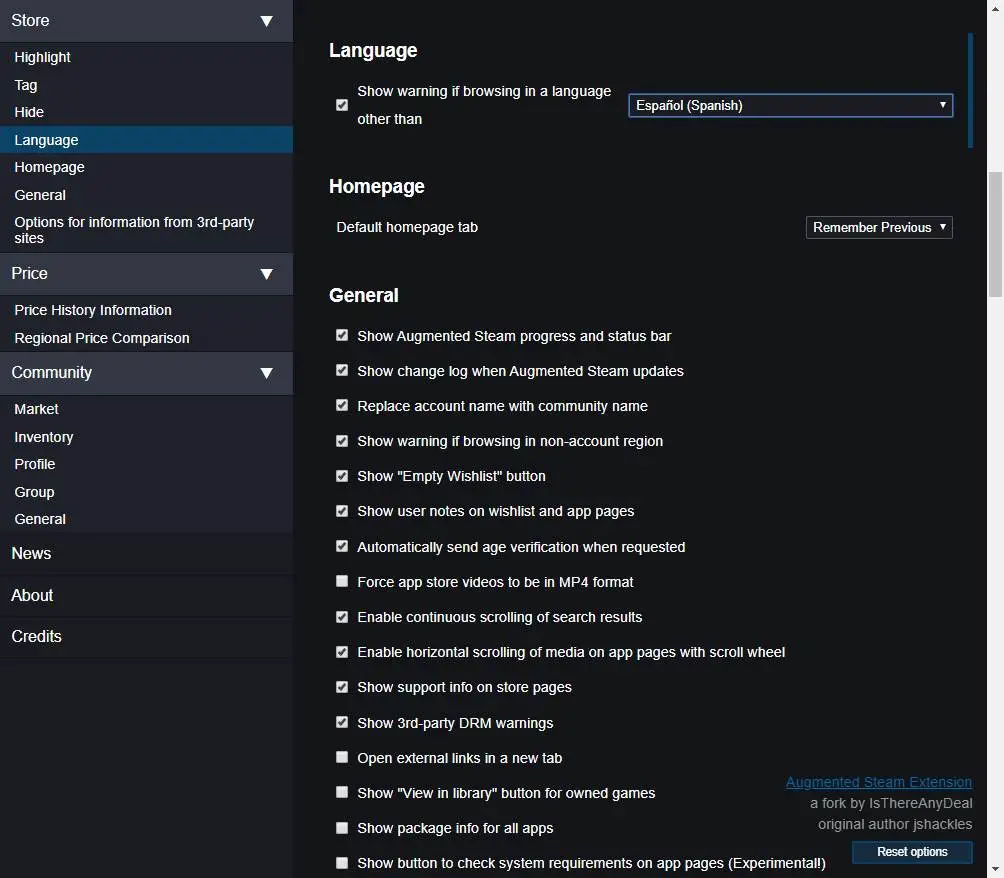Click the page vertical scrollbar

(995, 234)
